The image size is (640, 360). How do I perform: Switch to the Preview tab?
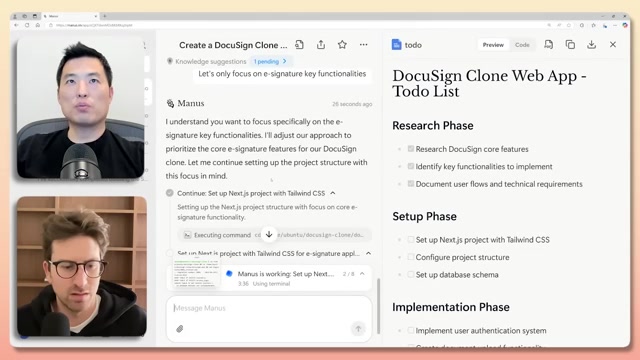(x=493, y=45)
